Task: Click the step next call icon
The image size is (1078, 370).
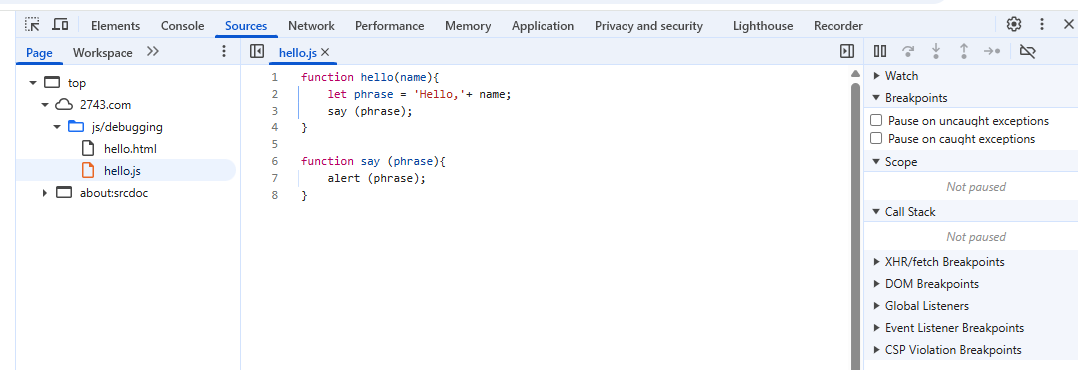Action: (x=992, y=52)
